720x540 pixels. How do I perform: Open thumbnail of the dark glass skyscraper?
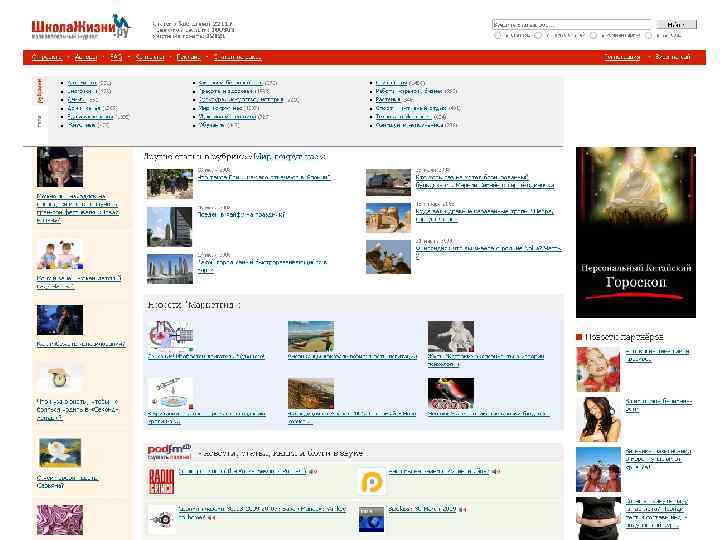pyautogui.click(x=169, y=227)
